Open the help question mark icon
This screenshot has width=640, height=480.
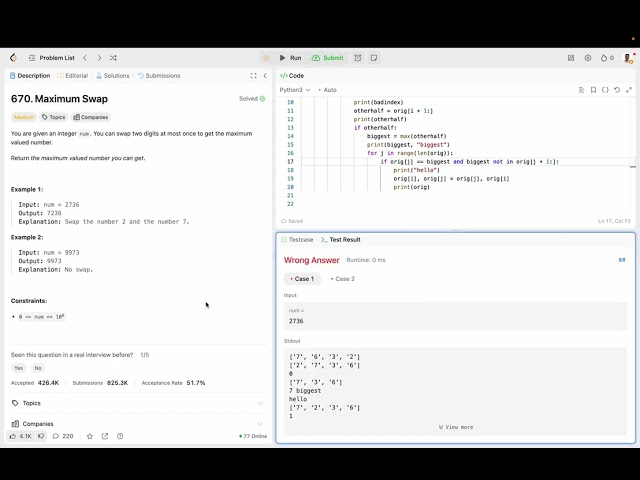(120, 436)
